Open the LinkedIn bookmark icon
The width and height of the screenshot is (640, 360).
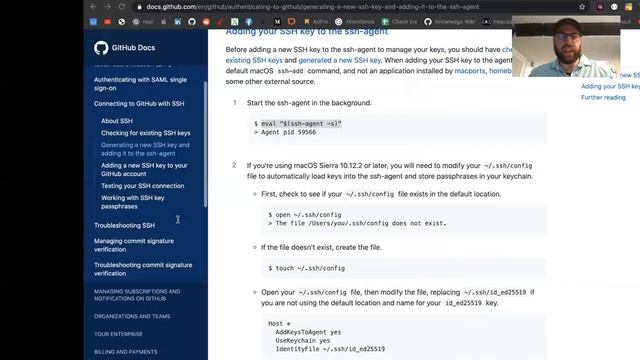pyautogui.click(x=178, y=22)
